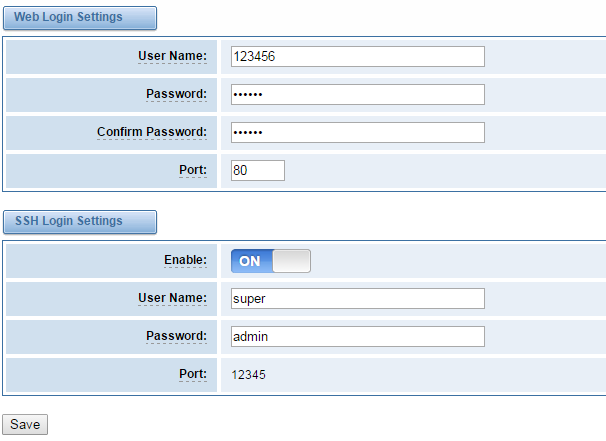Focus the SSH Password field containing admin
This screenshot has width=606, height=441.
[357, 336]
